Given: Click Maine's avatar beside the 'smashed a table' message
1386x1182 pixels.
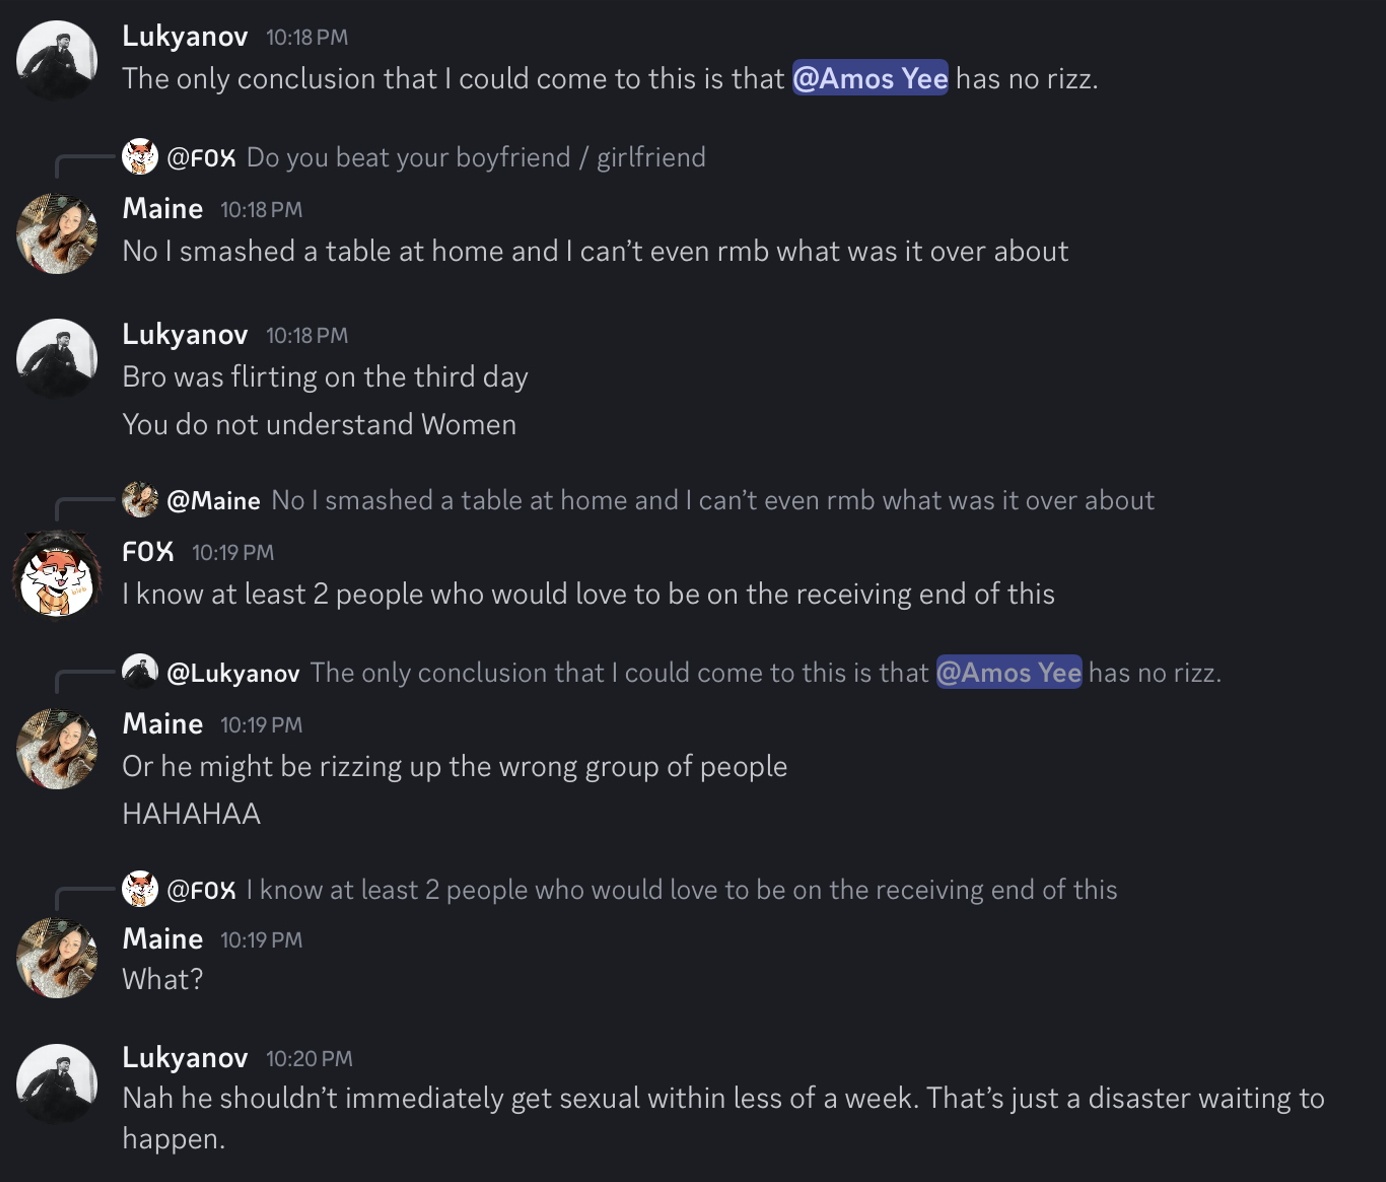Looking at the screenshot, I should (57, 234).
